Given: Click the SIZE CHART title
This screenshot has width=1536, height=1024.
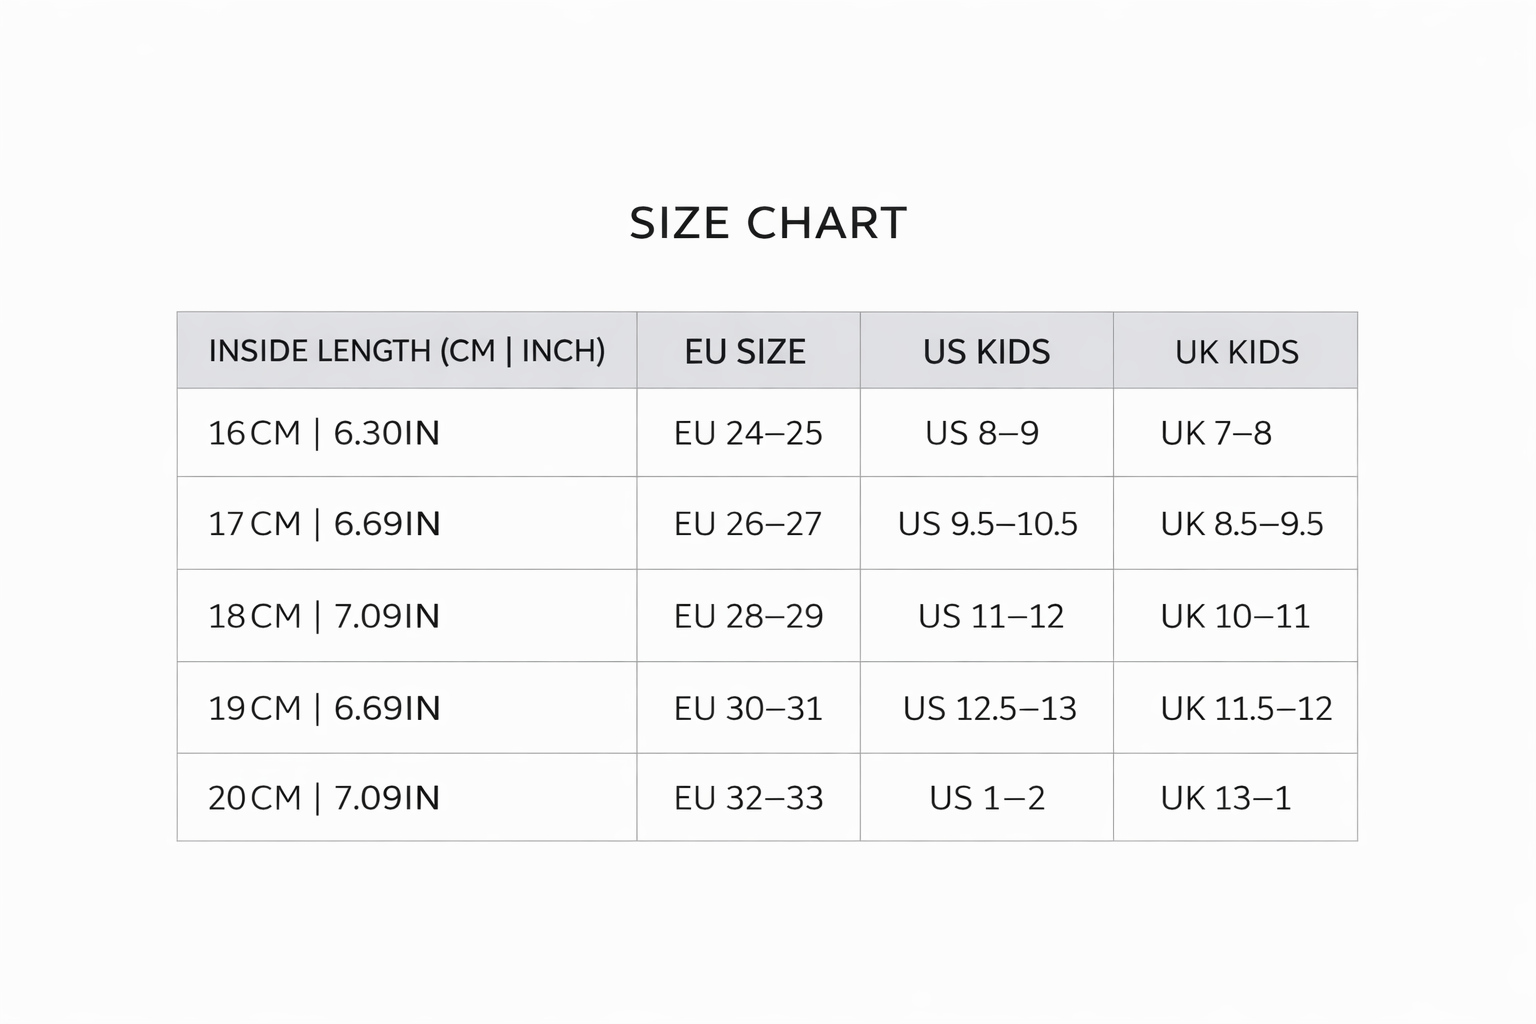Looking at the screenshot, I should [x=768, y=223].
